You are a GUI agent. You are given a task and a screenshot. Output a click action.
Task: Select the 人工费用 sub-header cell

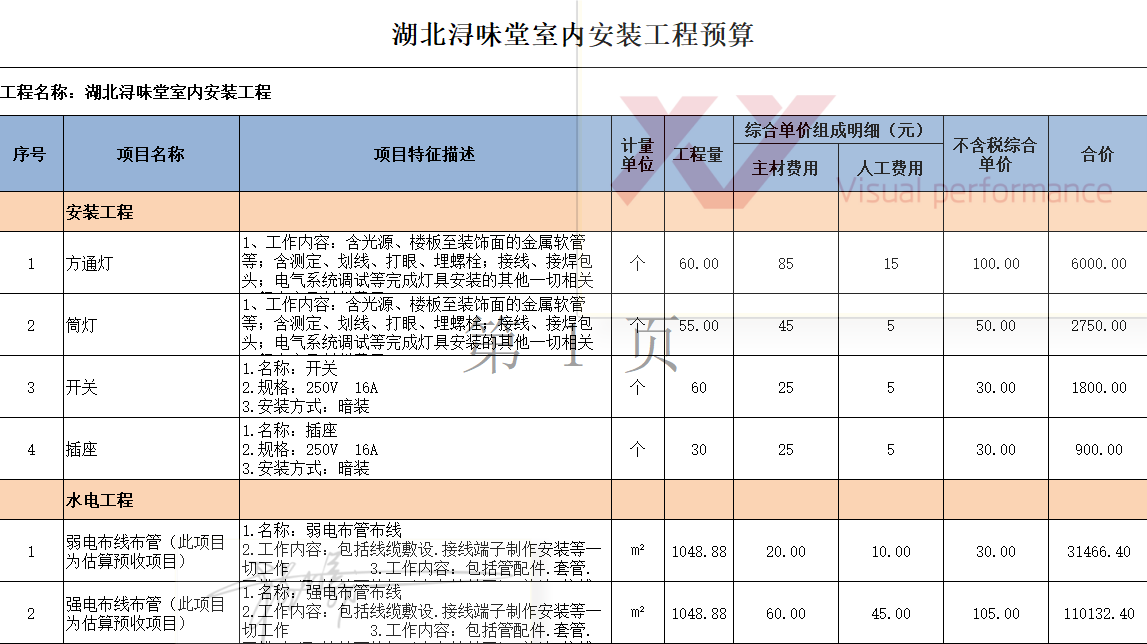pos(890,168)
